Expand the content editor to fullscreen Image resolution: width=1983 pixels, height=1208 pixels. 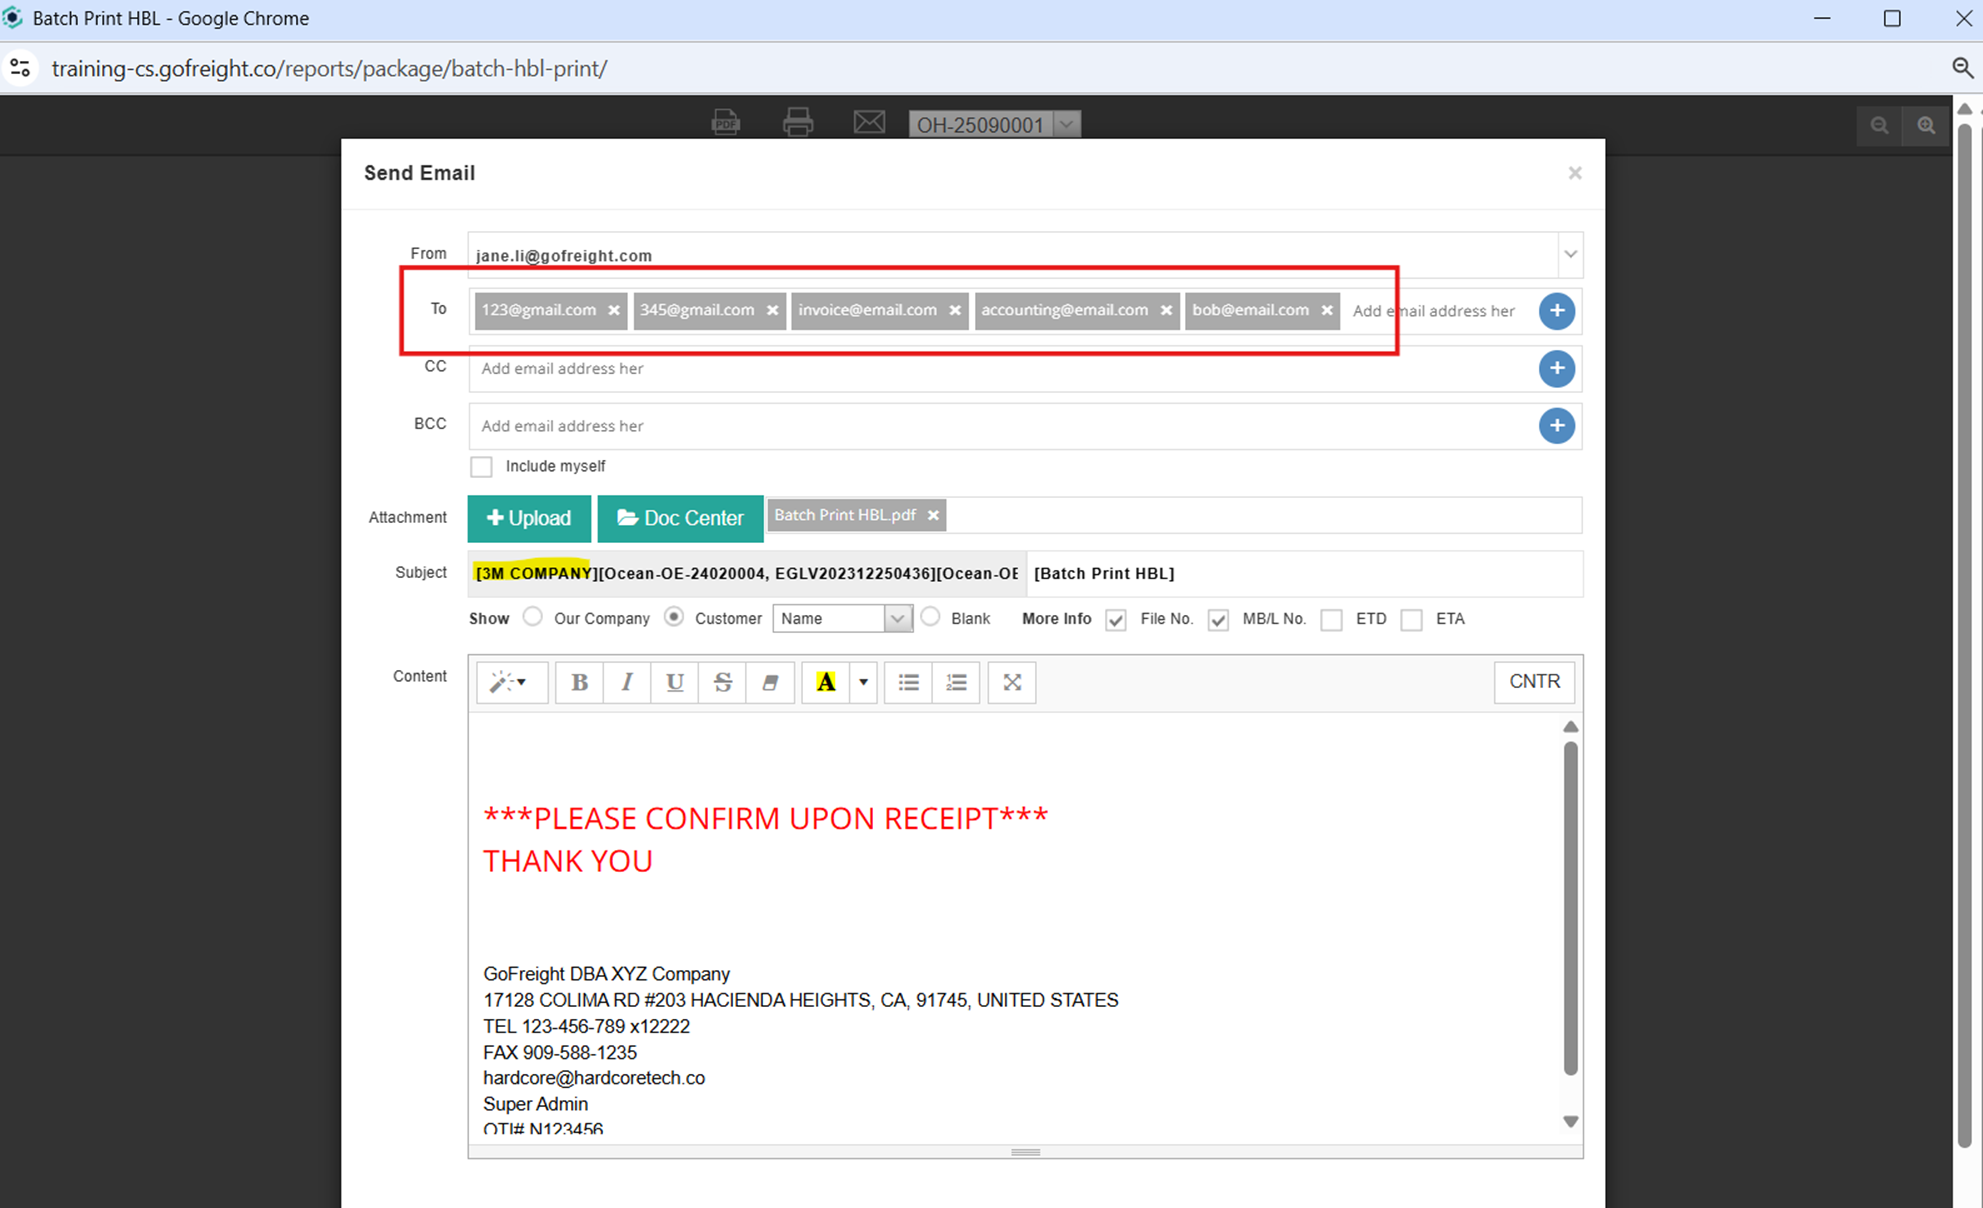click(x=1011, y=682)
